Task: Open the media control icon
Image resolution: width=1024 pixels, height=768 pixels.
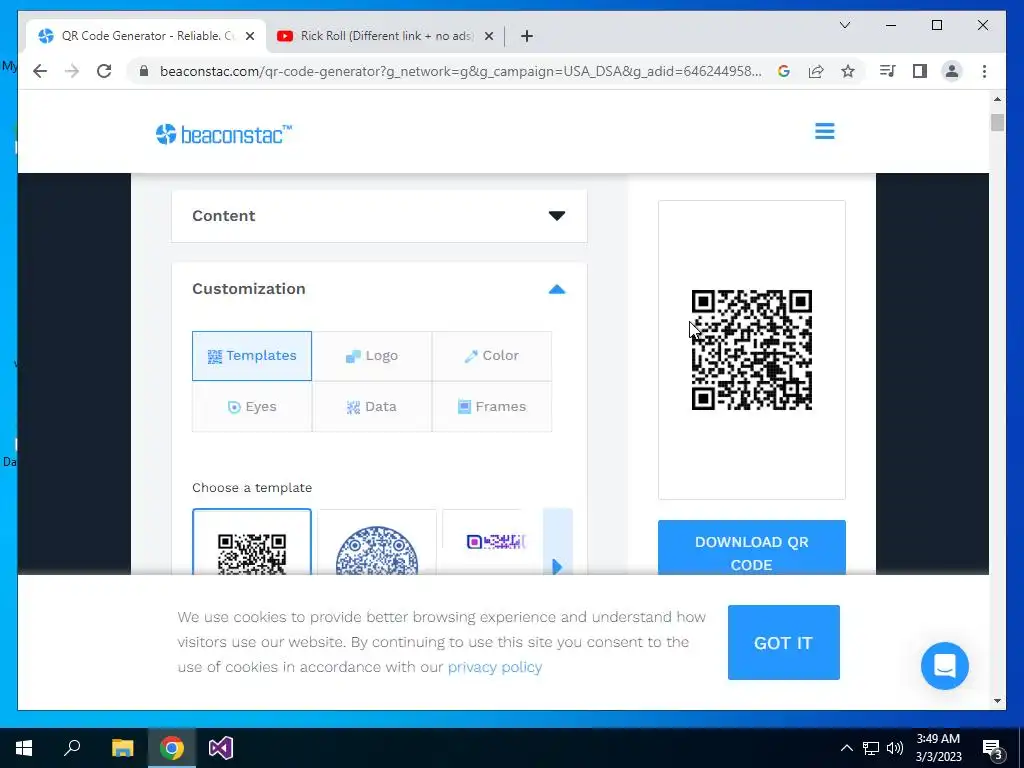Action: [x=887, y=71]
